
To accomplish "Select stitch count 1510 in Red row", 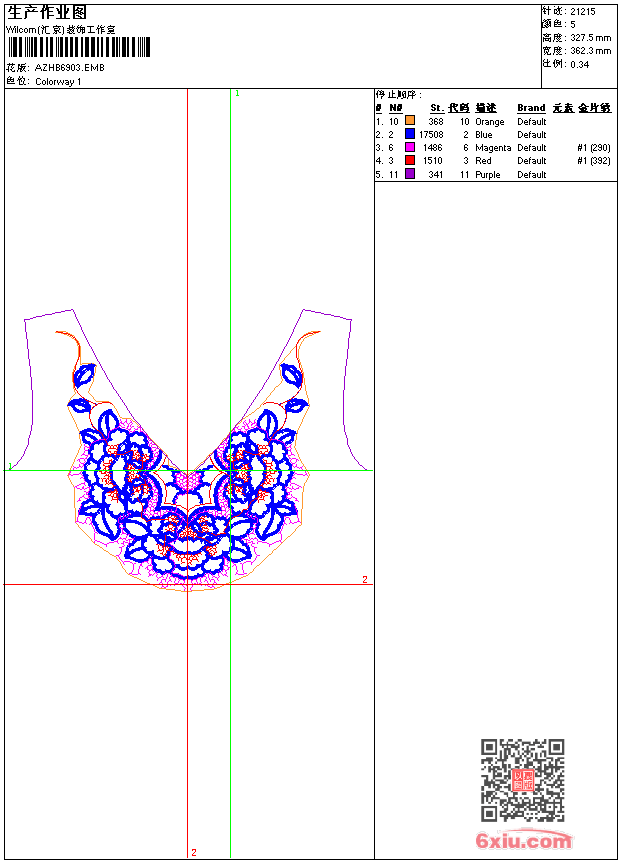I will (x=432, y=161).
